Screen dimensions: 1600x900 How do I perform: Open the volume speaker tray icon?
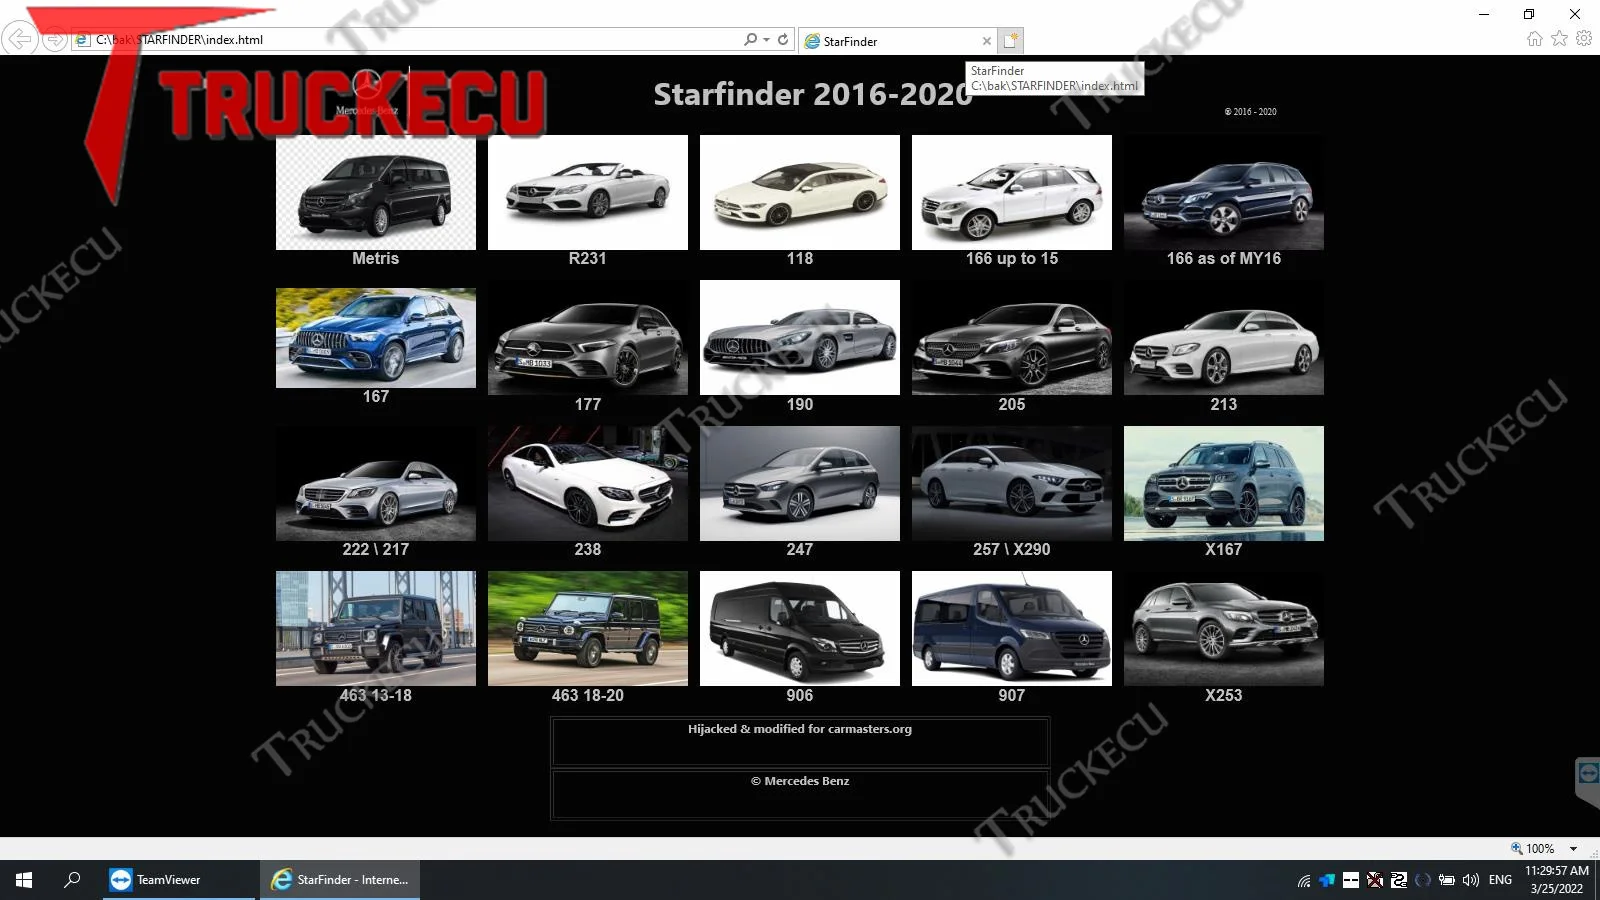coord(1471,881)
